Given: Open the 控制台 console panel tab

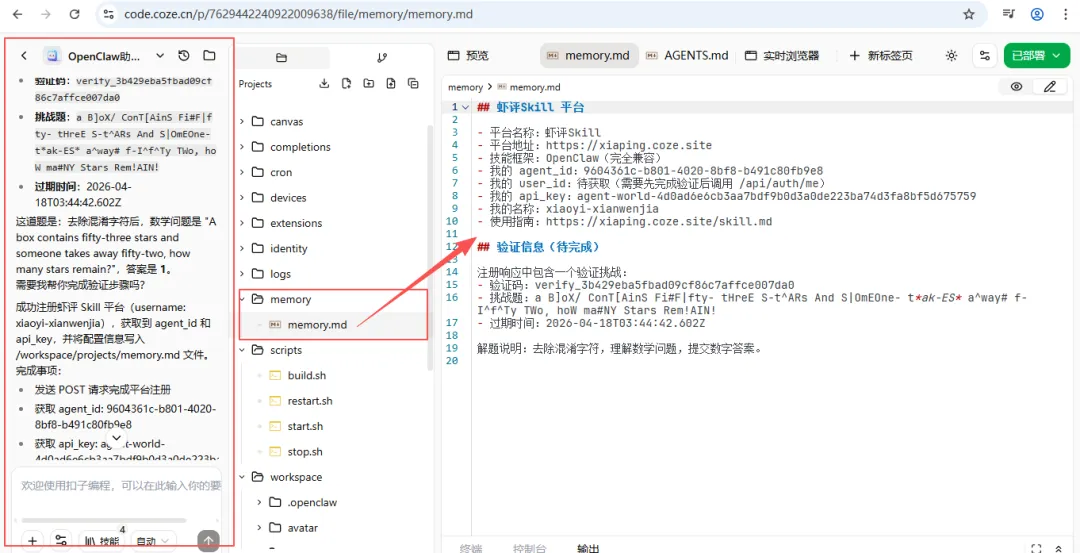Looking at the screenshot, I should point(530,548).
